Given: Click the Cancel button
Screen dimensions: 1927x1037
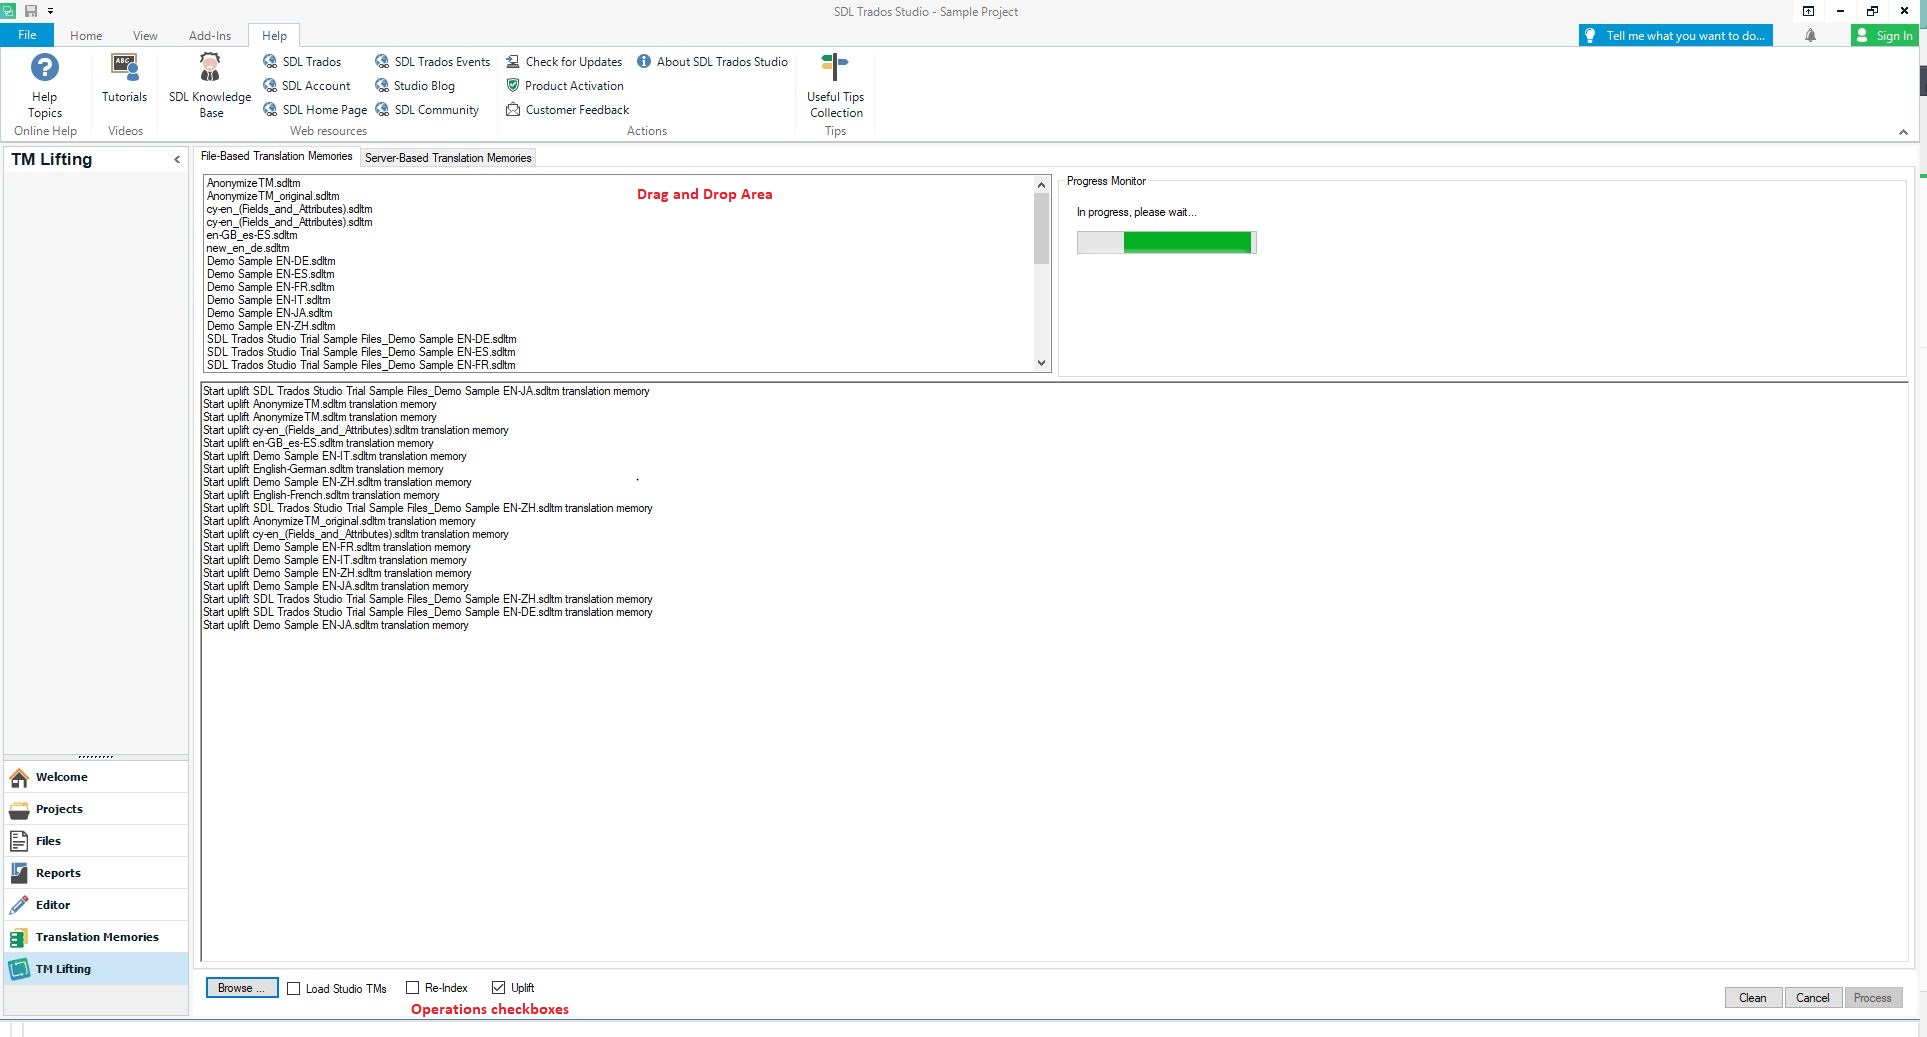Looking at the screenshot, I should click(x=1813, y=998).
